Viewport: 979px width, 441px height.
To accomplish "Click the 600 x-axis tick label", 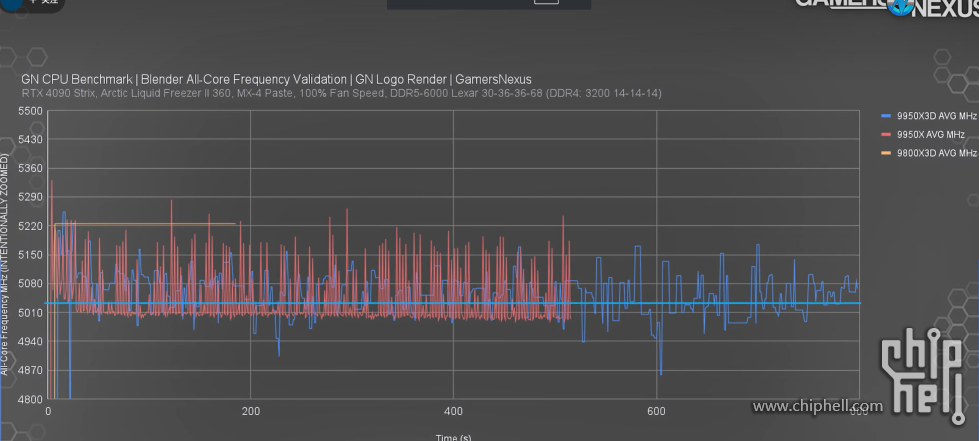I will click(656, 412).
